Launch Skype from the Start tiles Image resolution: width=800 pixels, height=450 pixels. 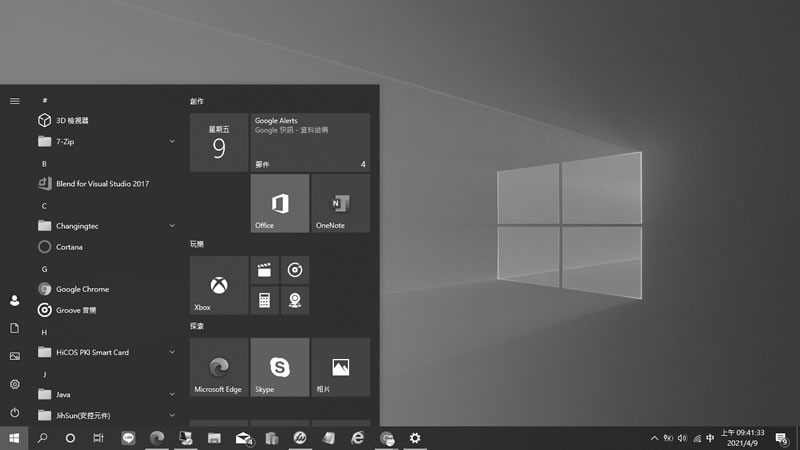[x=279, y=367]
